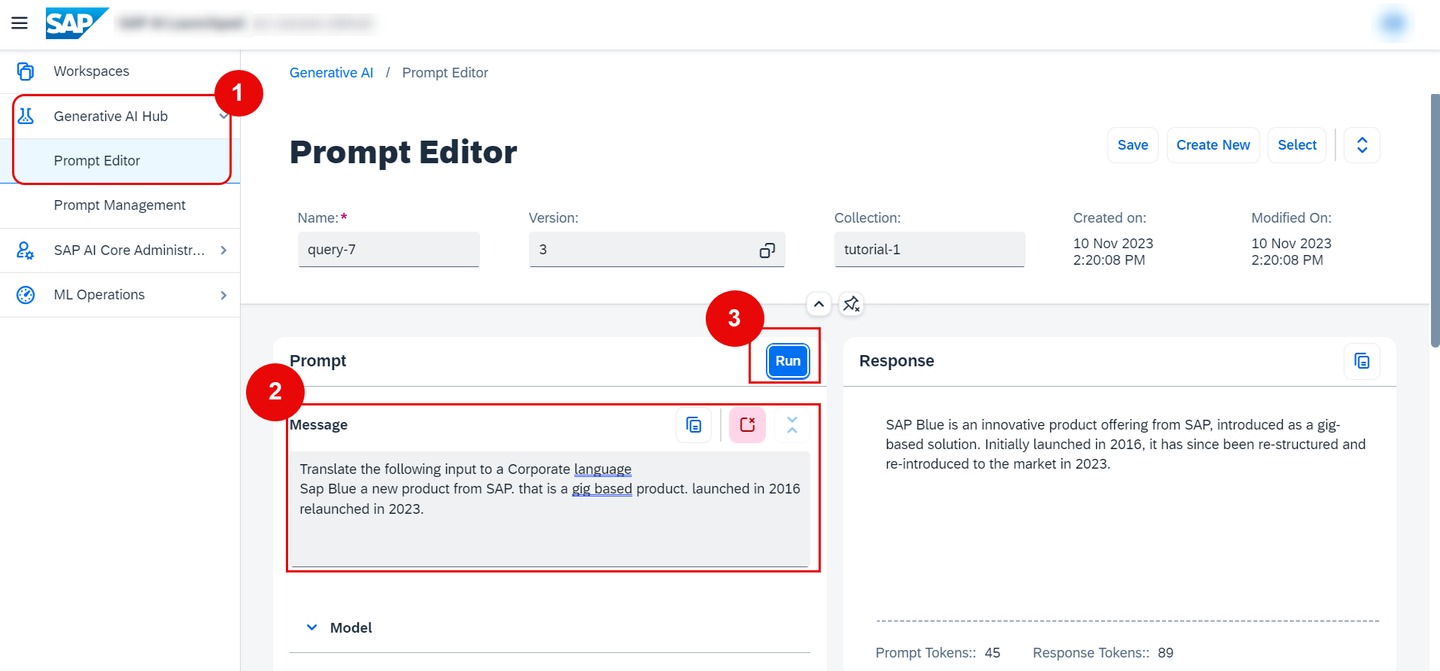The image size is (1440, 671).
Task: Unpin the header with pin icon
Action: click(x=851, y=304)
